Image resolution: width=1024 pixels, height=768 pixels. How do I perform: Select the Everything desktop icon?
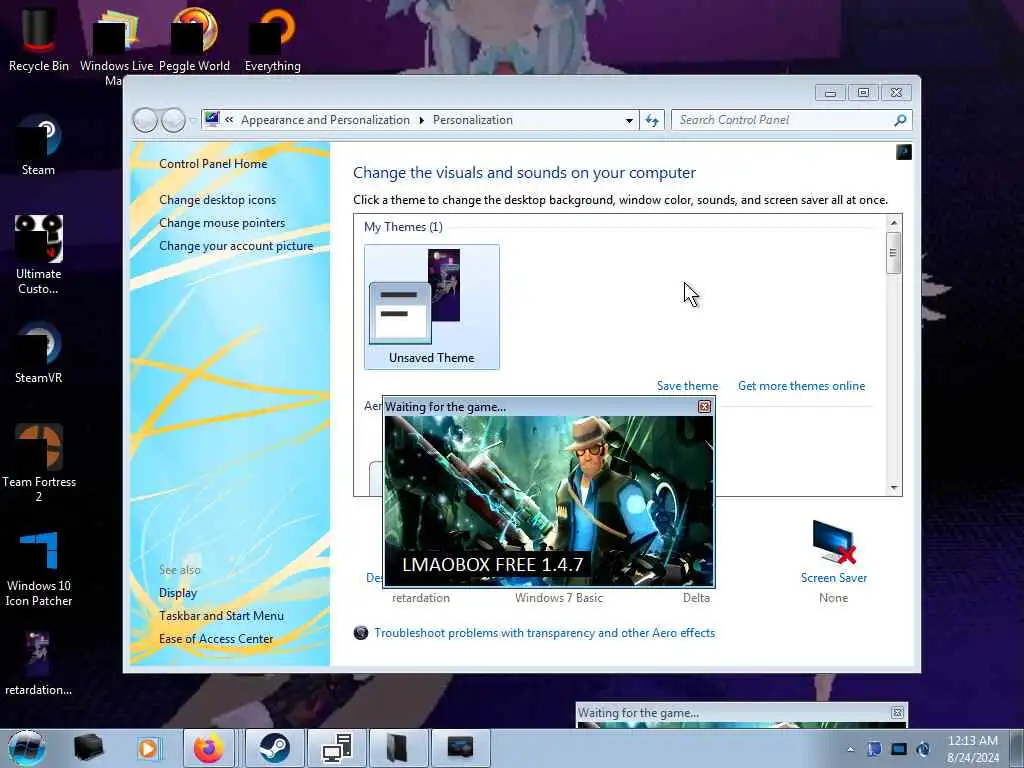[273, 39]
